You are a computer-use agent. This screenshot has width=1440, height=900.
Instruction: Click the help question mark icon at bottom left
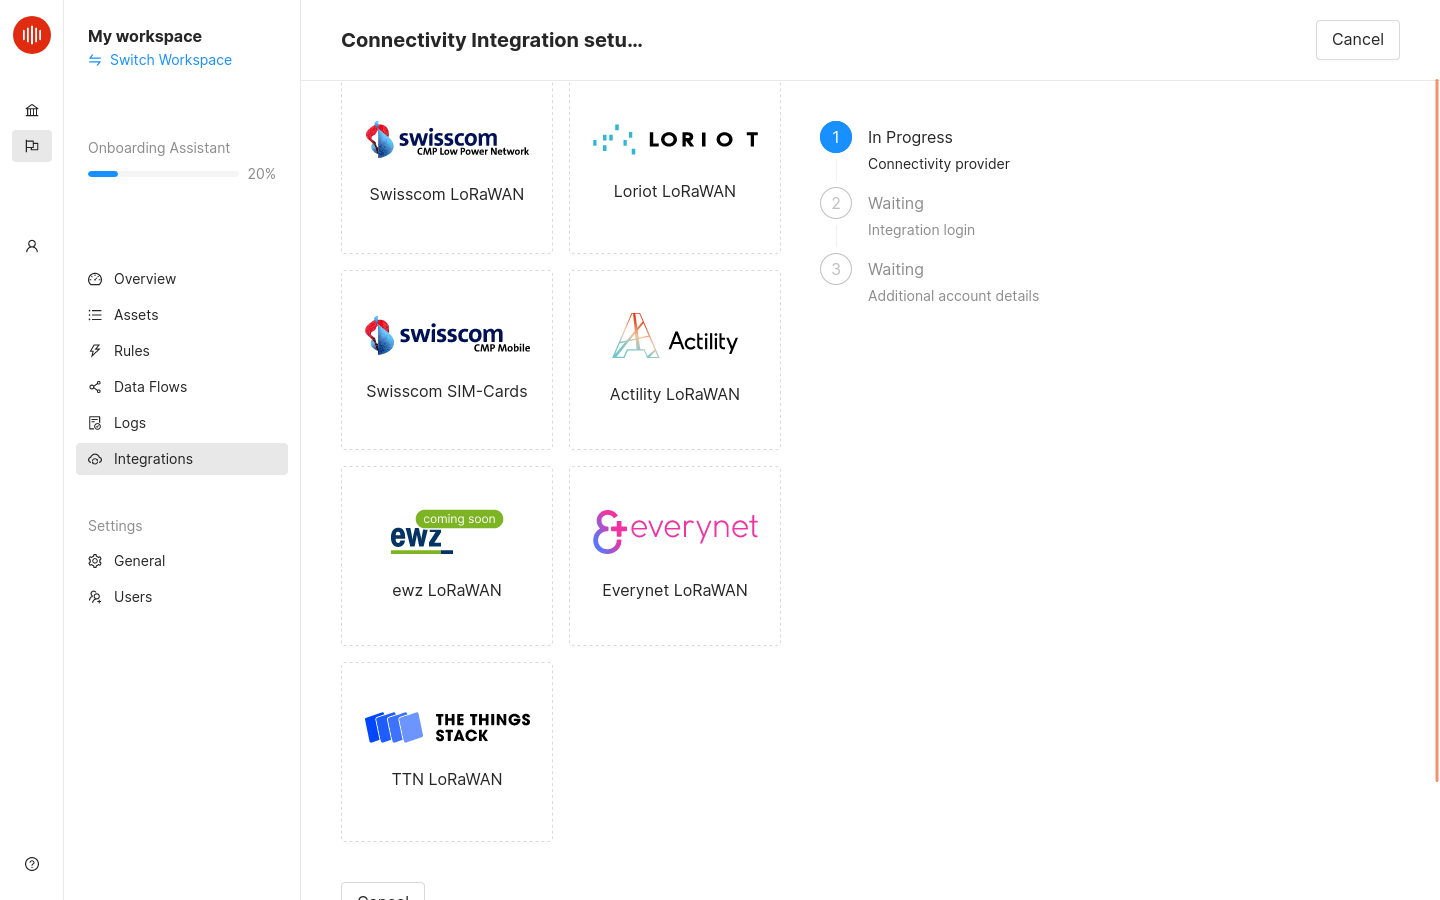click(x=31, y=863)
